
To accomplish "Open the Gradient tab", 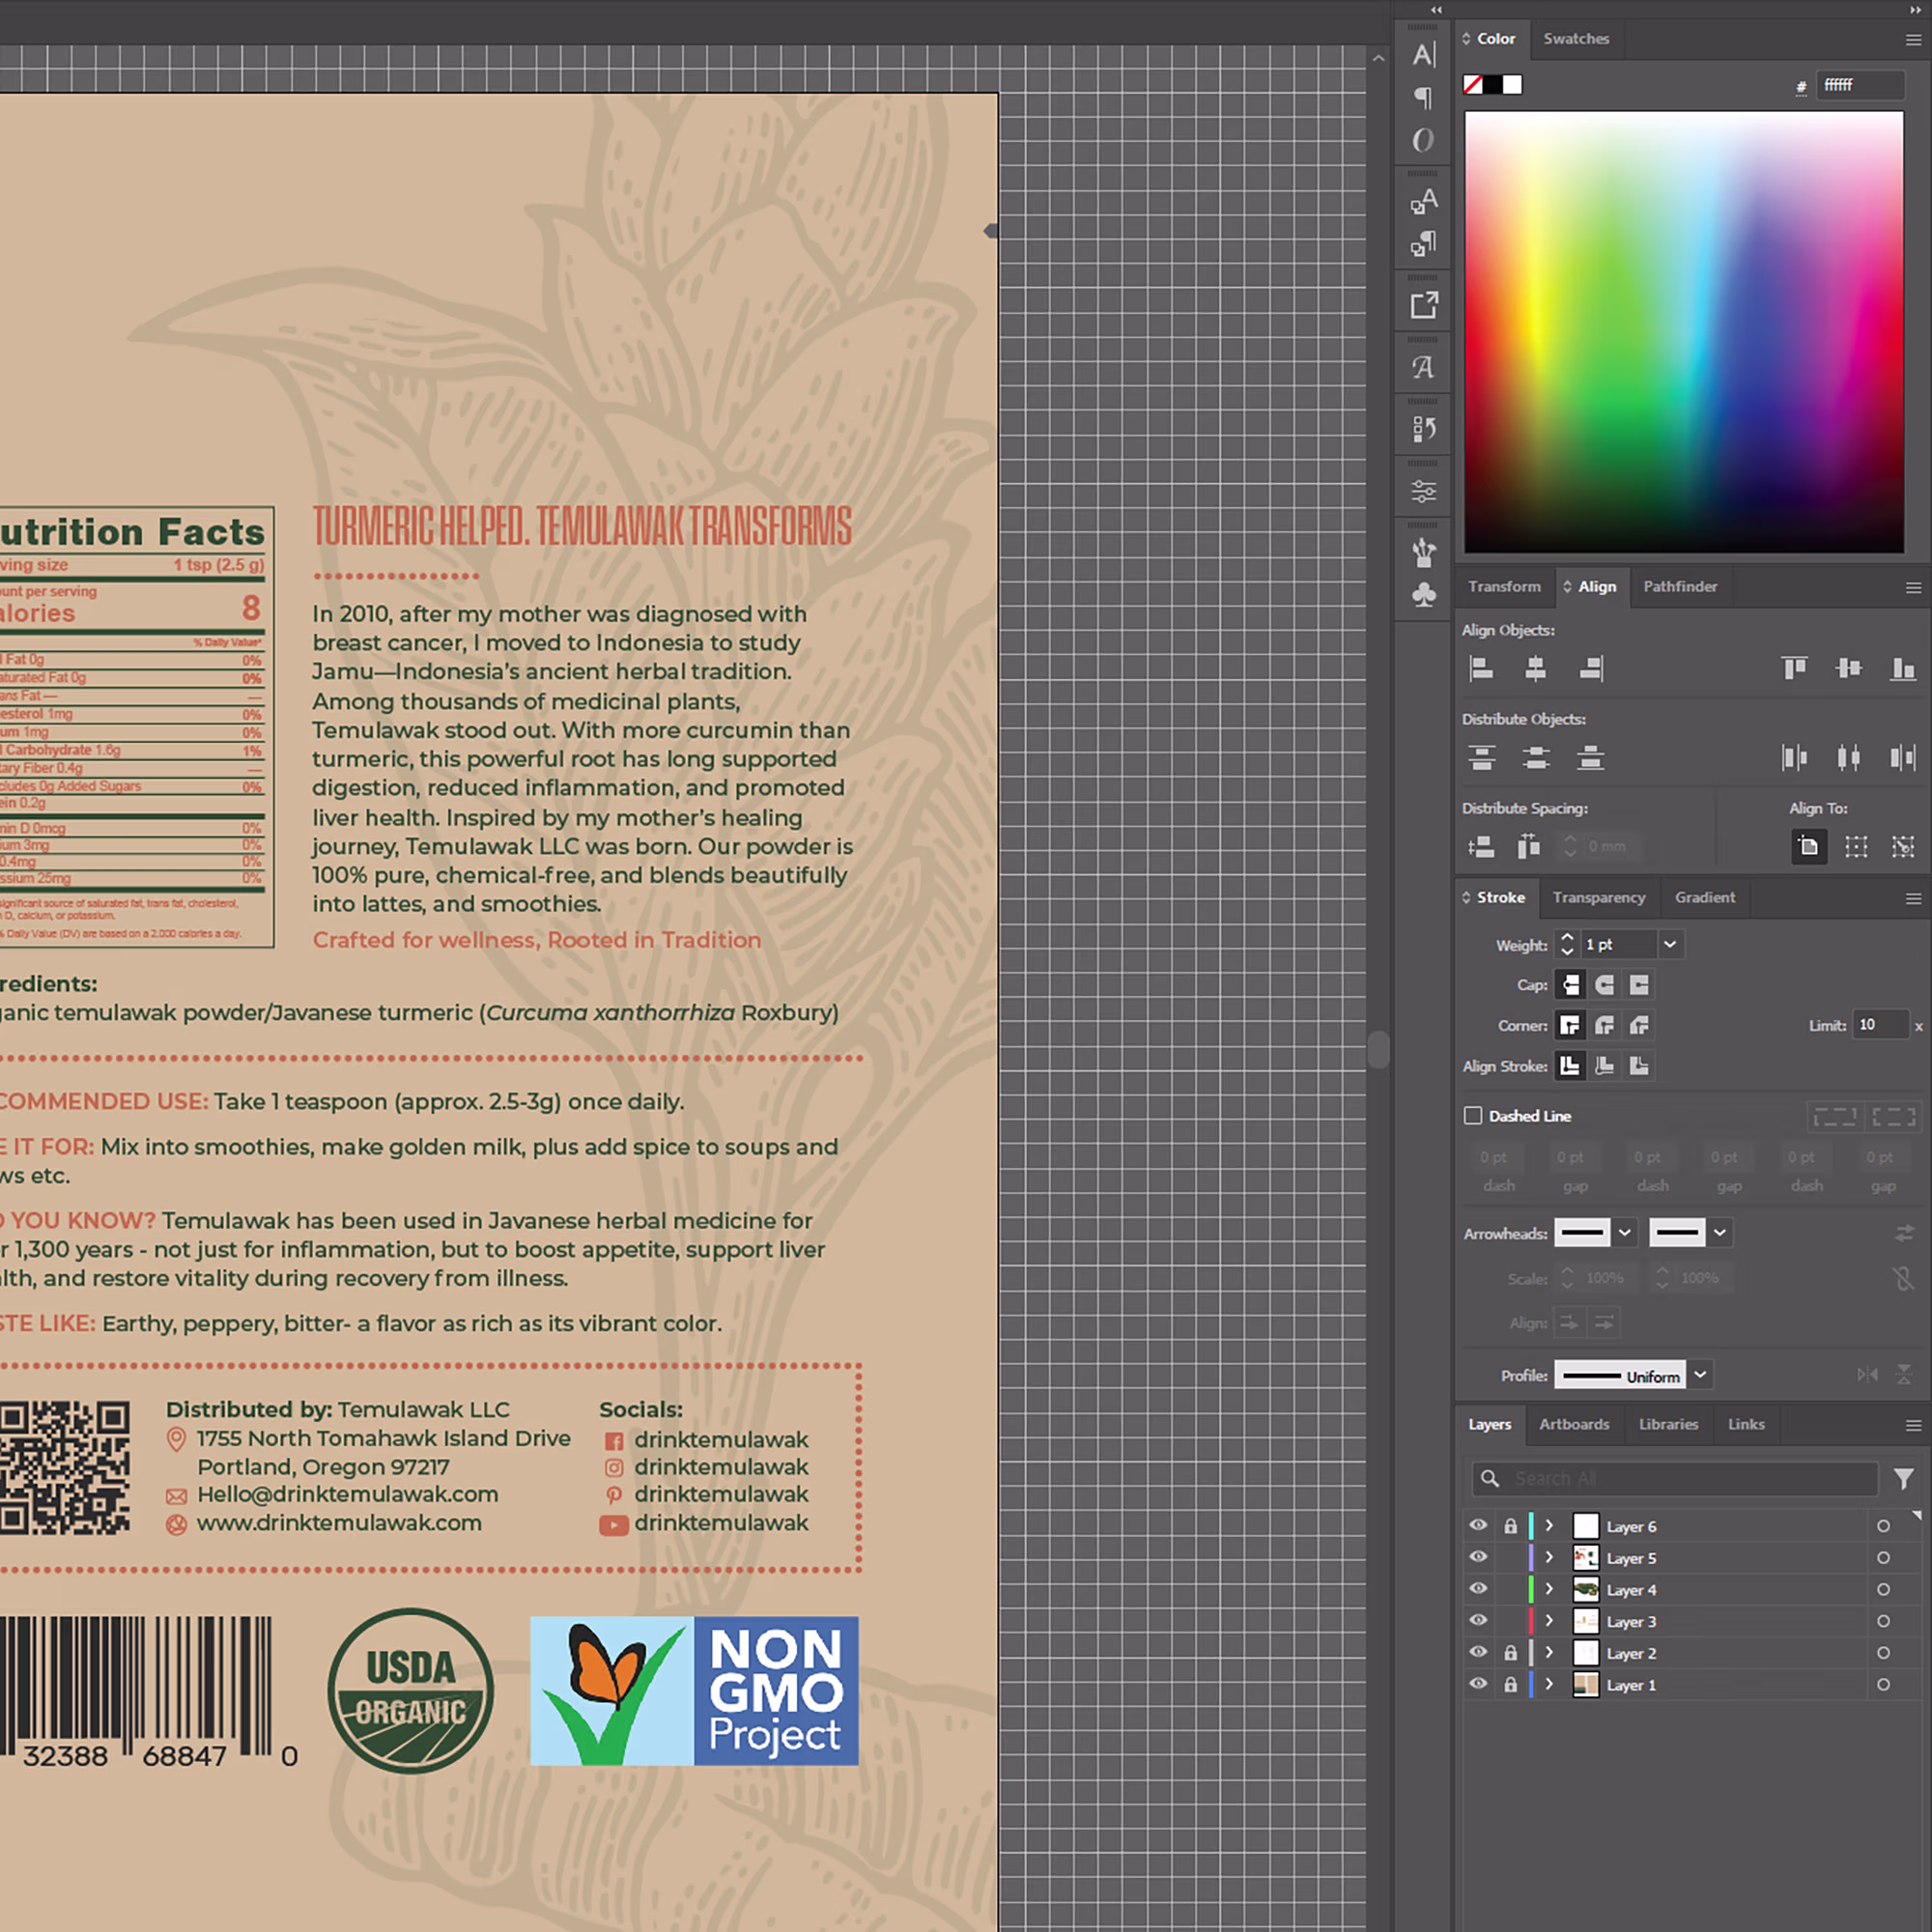I will tap(1705, 898).
